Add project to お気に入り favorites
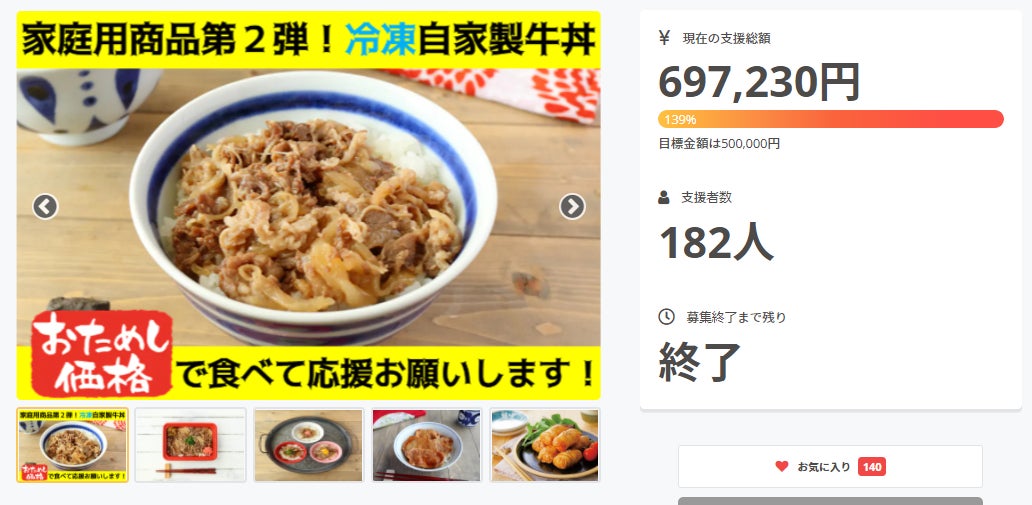Image resolution: width=1032 pixels, height=505 pixels. [x=830, y=467]
